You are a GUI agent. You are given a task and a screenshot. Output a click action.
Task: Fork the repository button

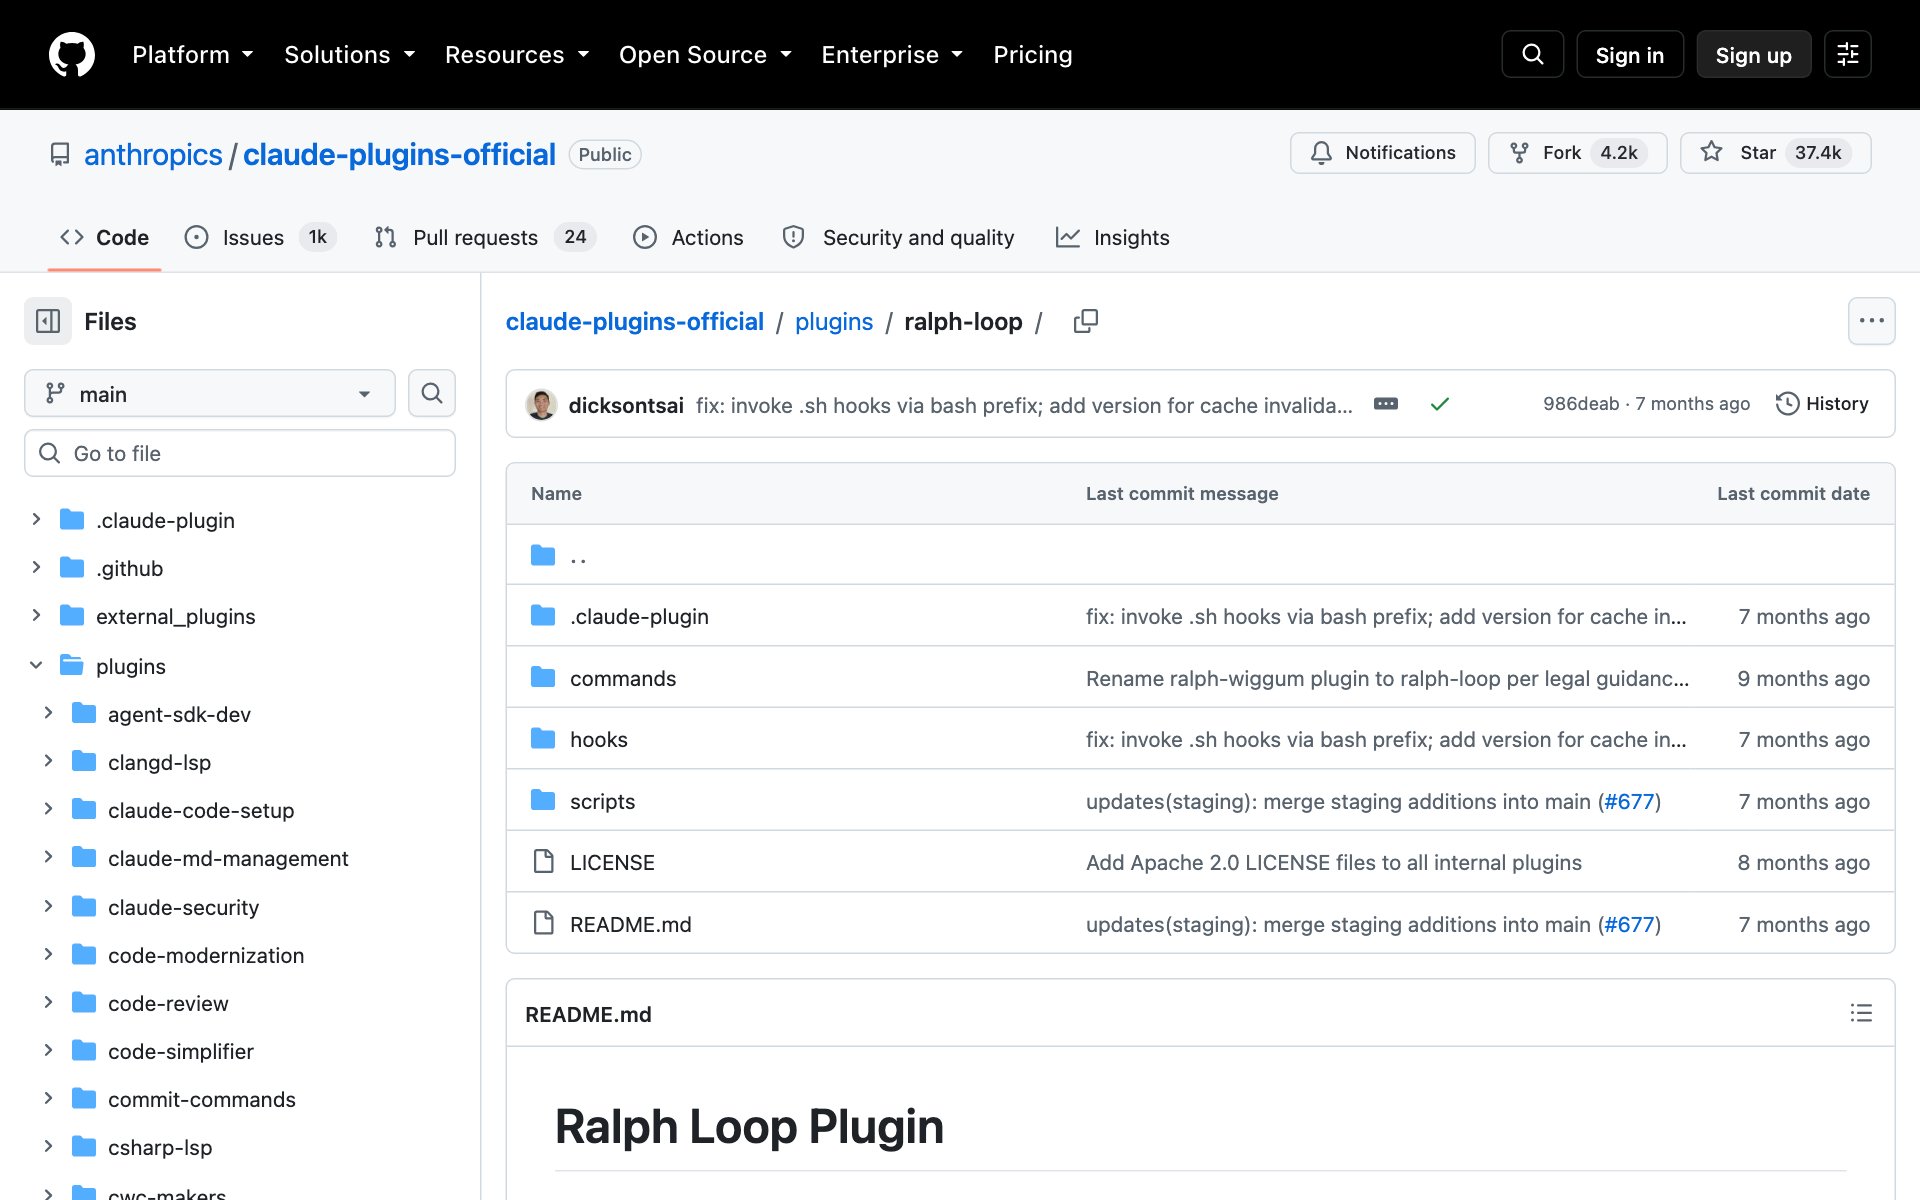pos(1577,152)
